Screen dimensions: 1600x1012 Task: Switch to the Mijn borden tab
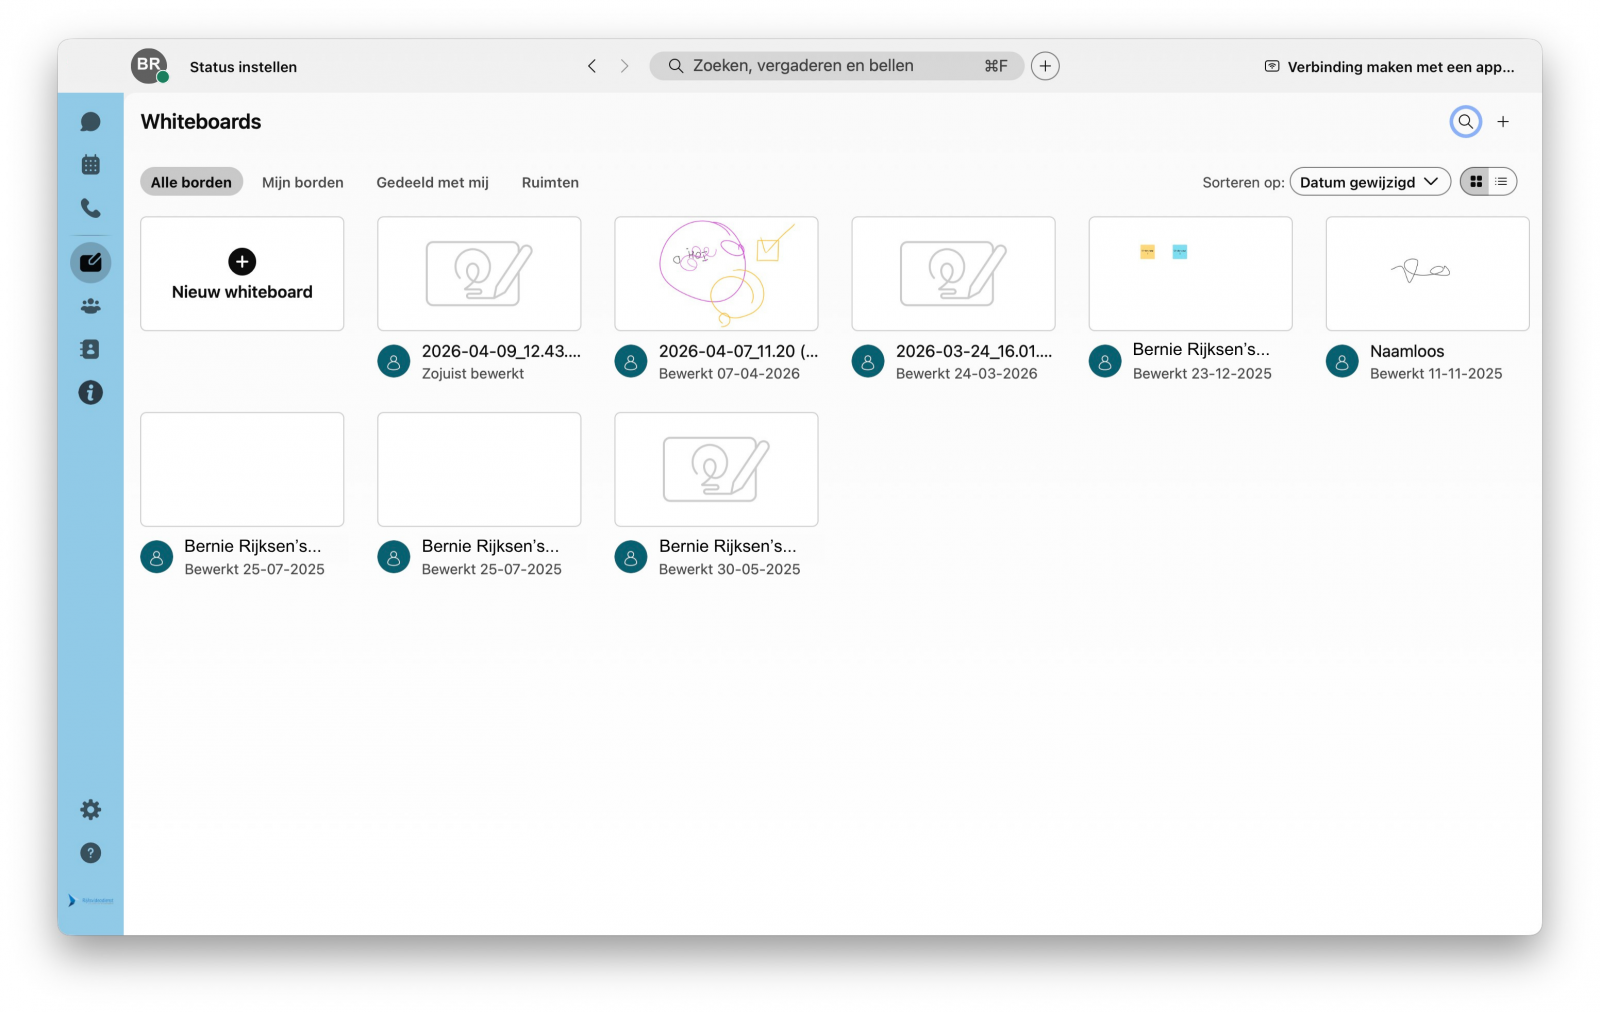pos(302,182)
